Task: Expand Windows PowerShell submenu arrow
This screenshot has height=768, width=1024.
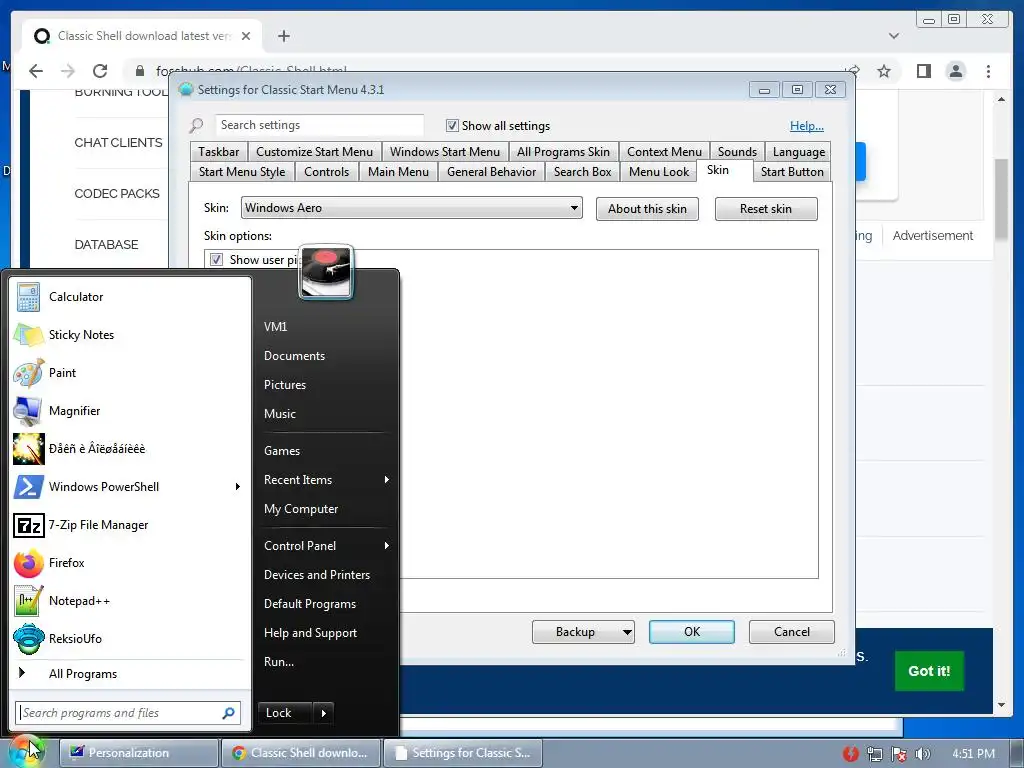Action: pyautogui.click(x=238, y=487)
